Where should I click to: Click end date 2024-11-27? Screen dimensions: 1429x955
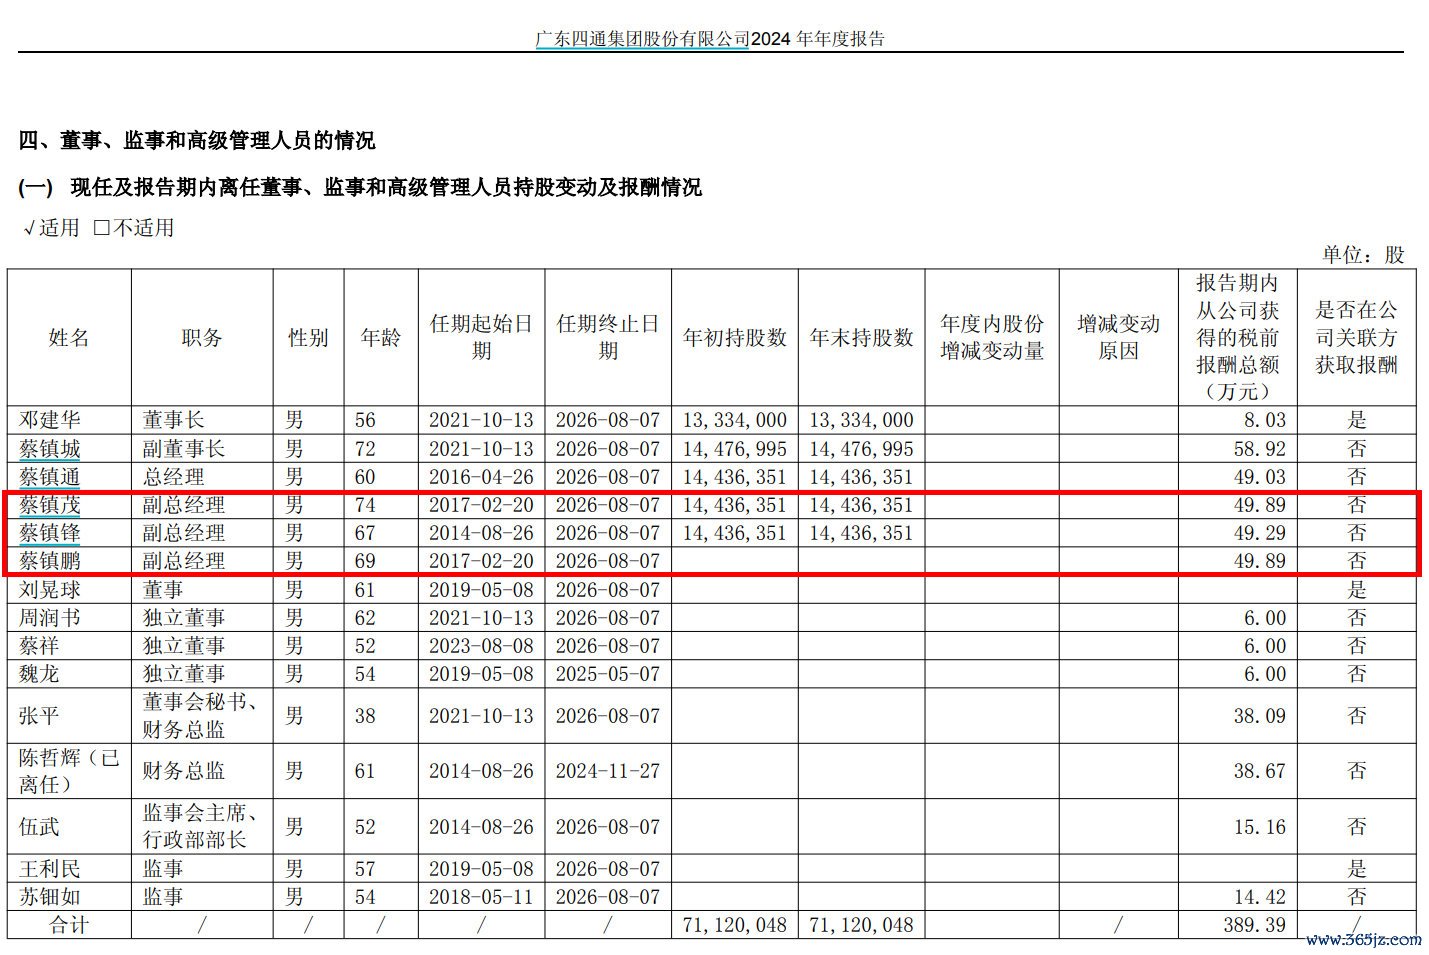click(608, 771)
